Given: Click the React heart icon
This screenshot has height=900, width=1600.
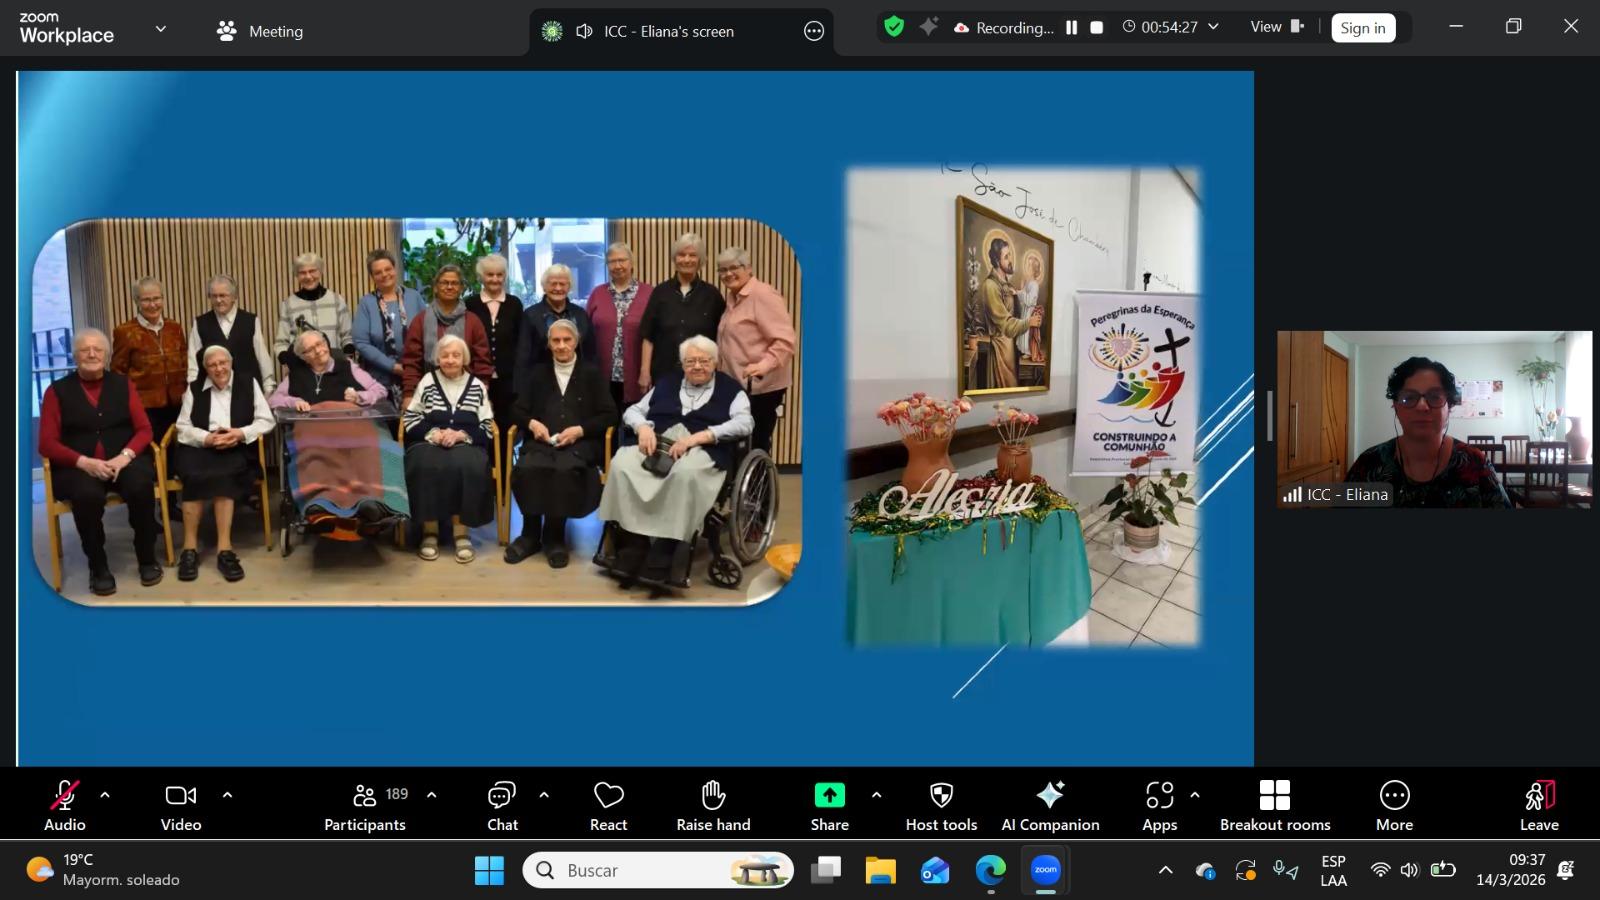Looking at the screenshot, I should tap(608, 806).
